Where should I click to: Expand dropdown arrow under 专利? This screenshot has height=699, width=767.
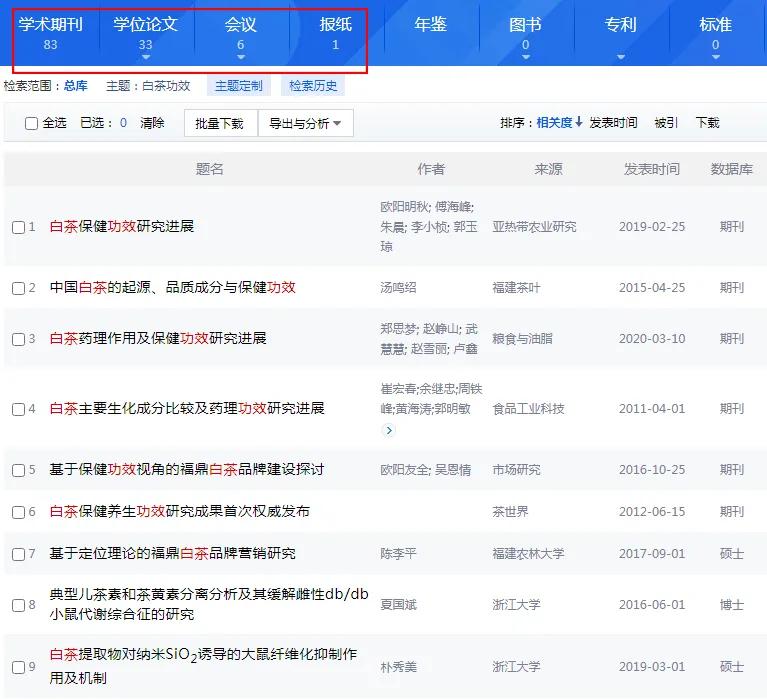pyautogui.click(x=620, y=57)
